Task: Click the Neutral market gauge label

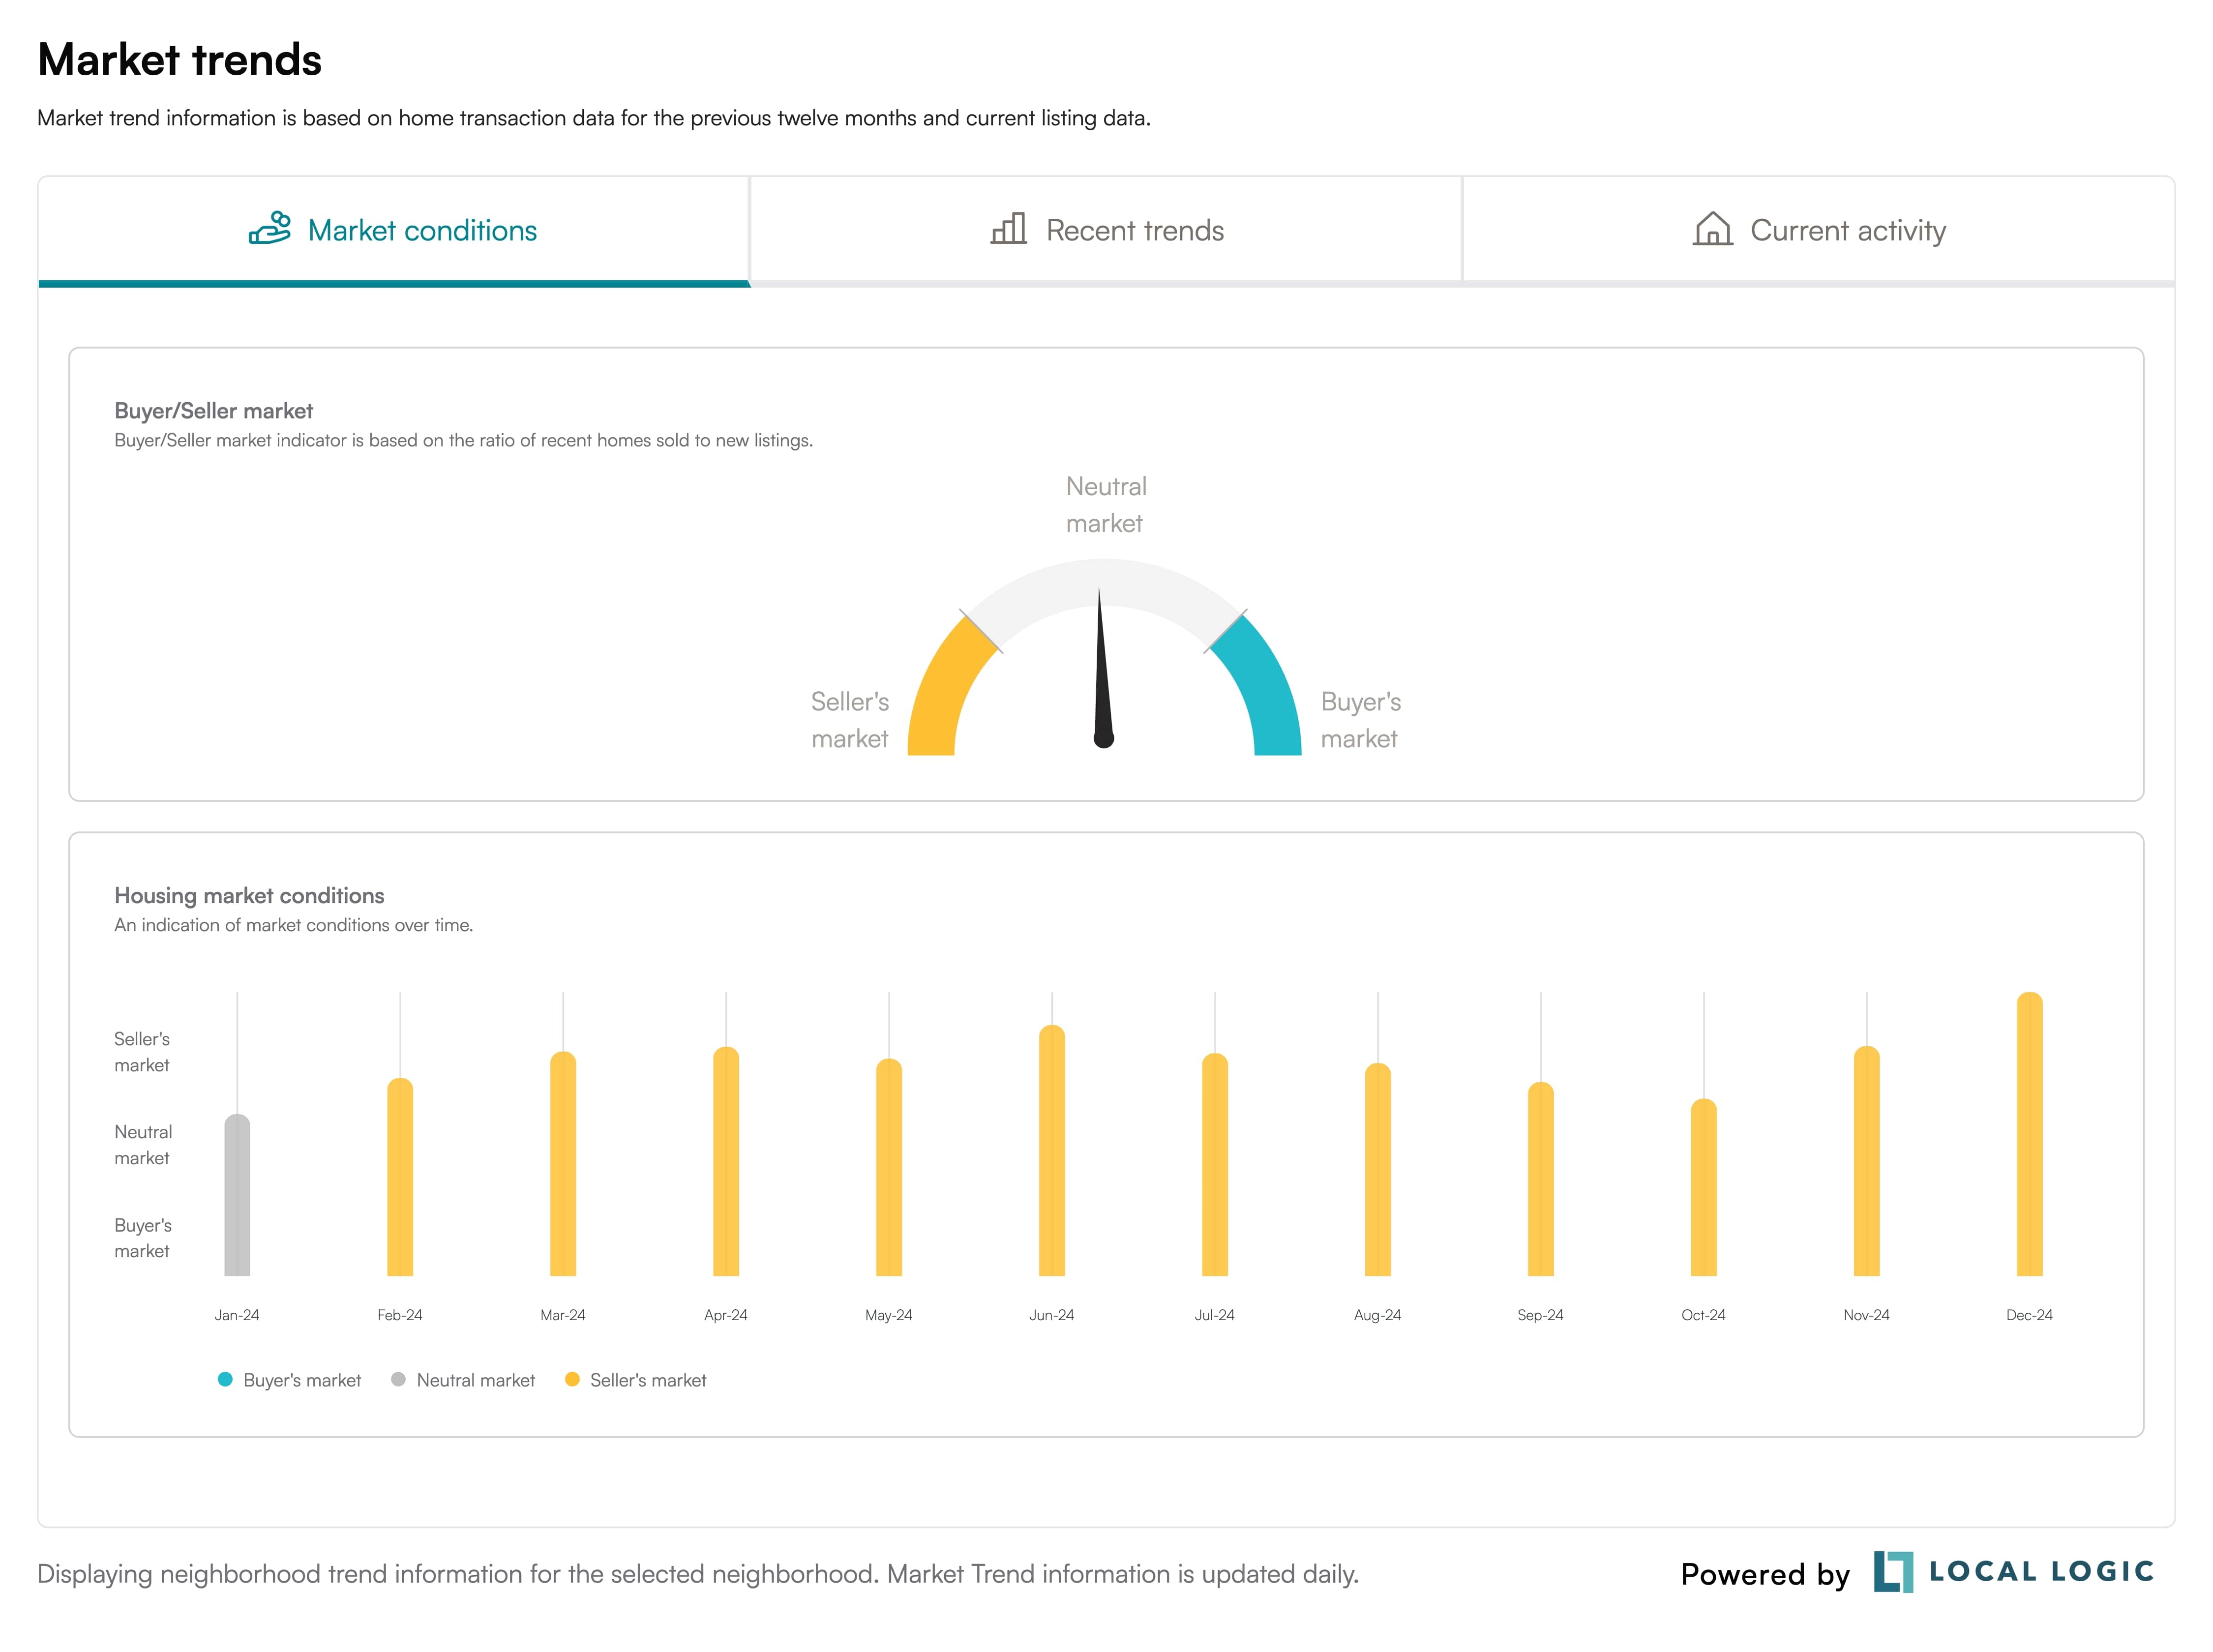Action: [1105, 505]
